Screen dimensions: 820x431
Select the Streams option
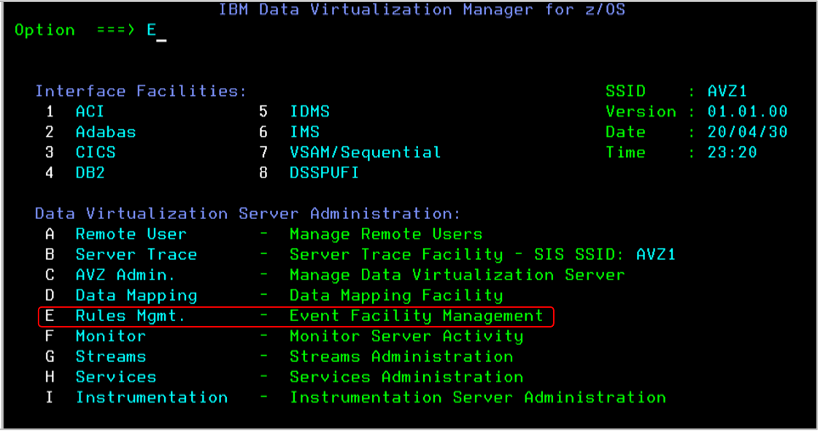coord(110,357)
